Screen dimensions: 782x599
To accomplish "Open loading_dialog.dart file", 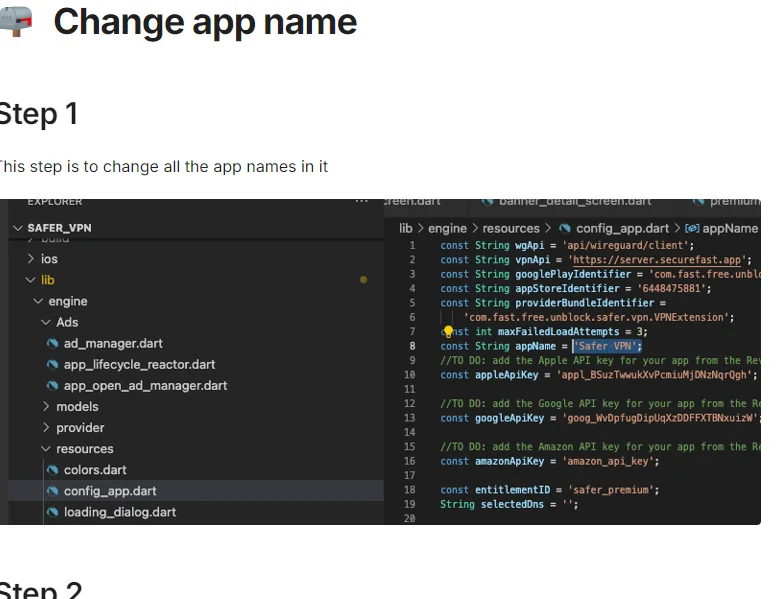I will click(120, 512).
